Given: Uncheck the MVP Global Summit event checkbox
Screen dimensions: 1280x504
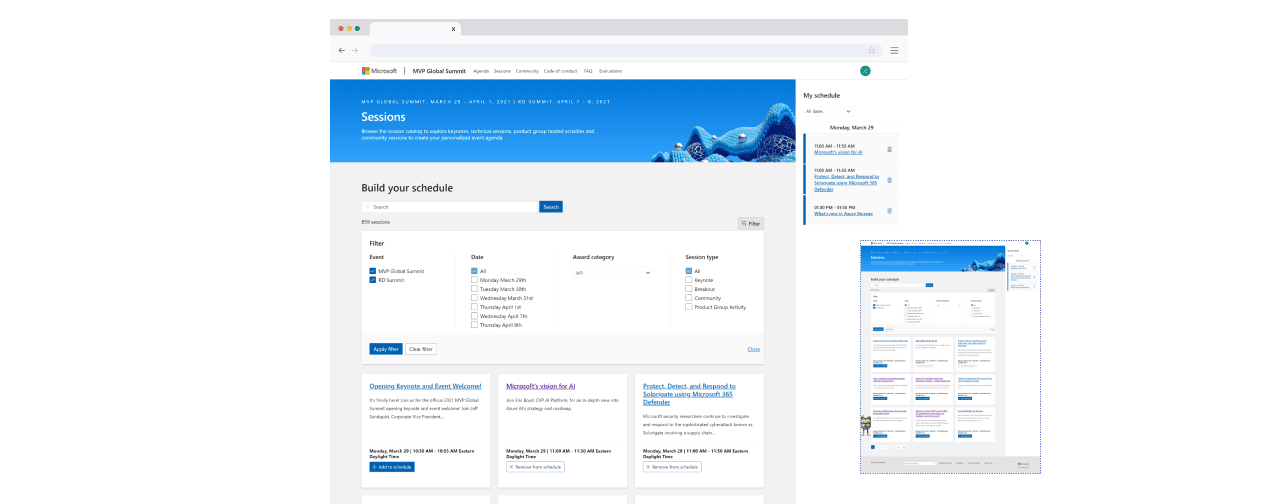Looking at the screenshot, I should point(373,271).
